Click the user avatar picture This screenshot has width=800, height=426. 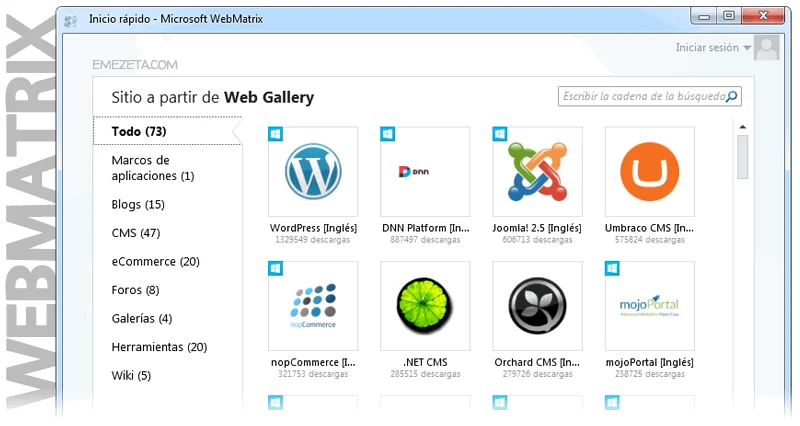pos(766,47)
